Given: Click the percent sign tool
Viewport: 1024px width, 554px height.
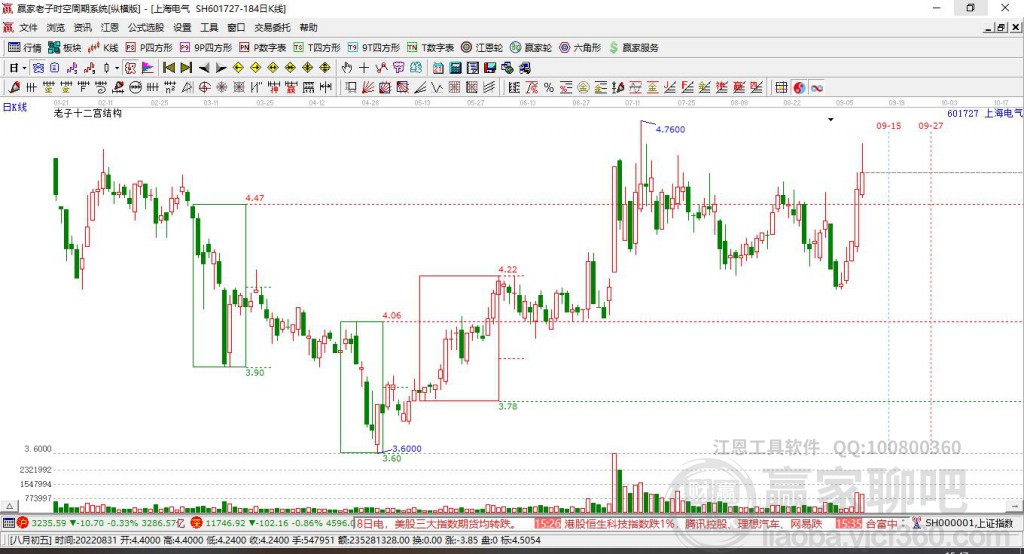Looking at the screenshot, I should 549,88.
